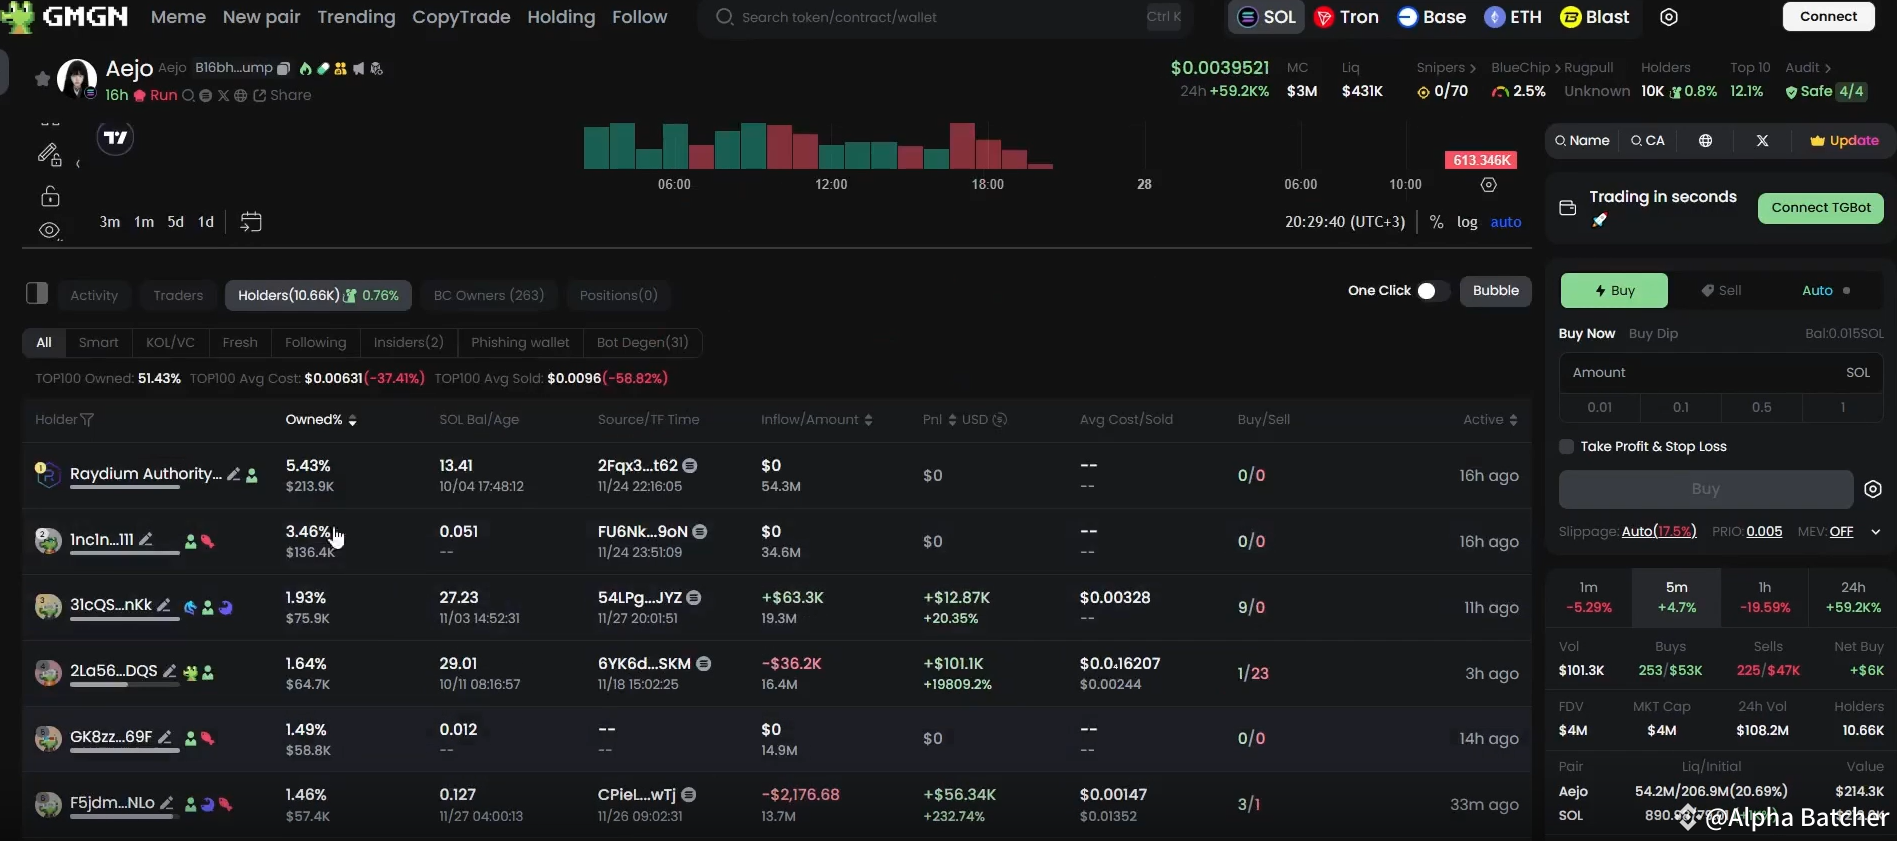Sort by the Pnl column arrows

coord(952,420)
